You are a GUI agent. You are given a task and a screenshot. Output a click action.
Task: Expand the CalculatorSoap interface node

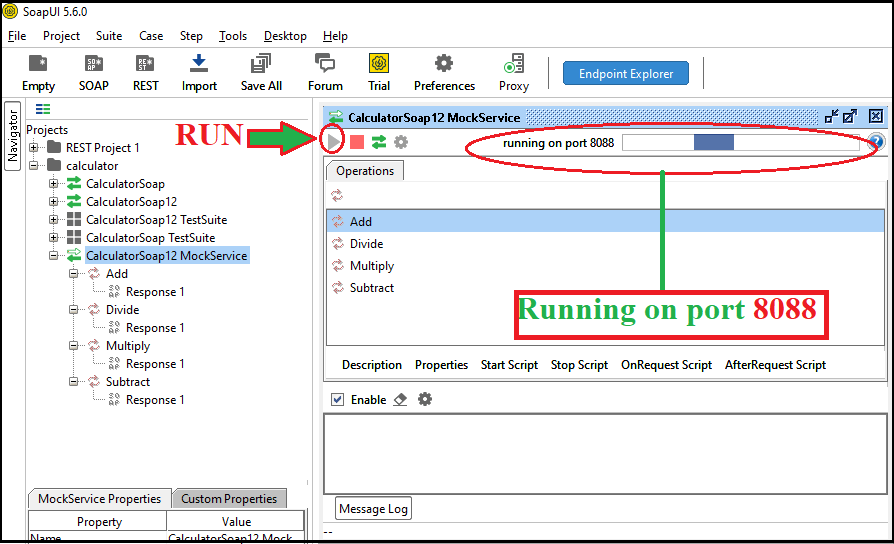[54, 184]
